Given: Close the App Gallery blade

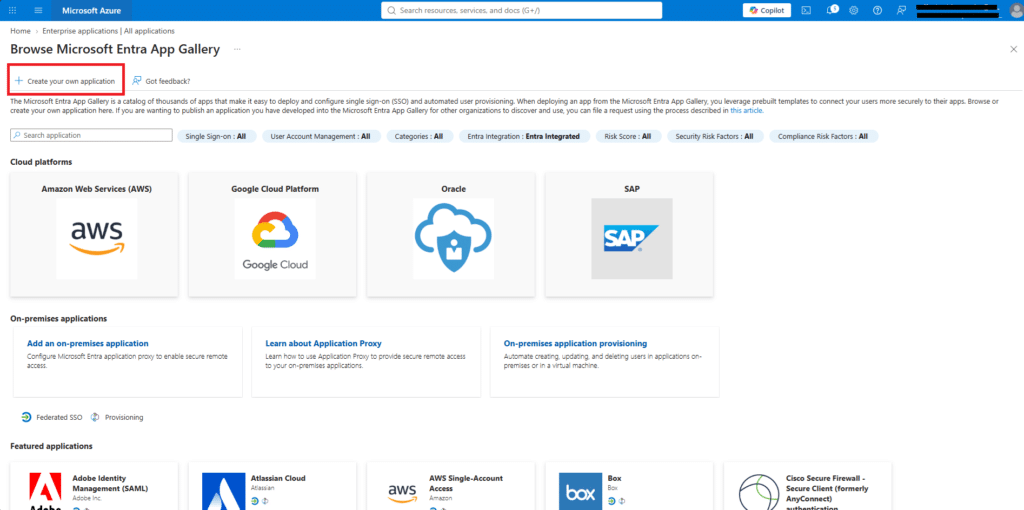Looking at the screenshot, I should [x=1014, y=49].
